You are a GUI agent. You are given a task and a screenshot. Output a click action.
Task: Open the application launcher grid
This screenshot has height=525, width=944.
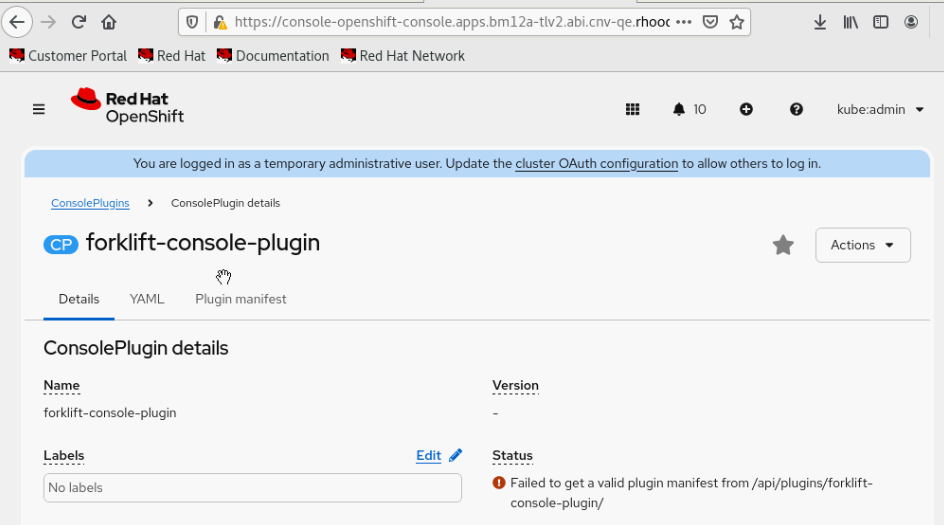click(632, 109)
